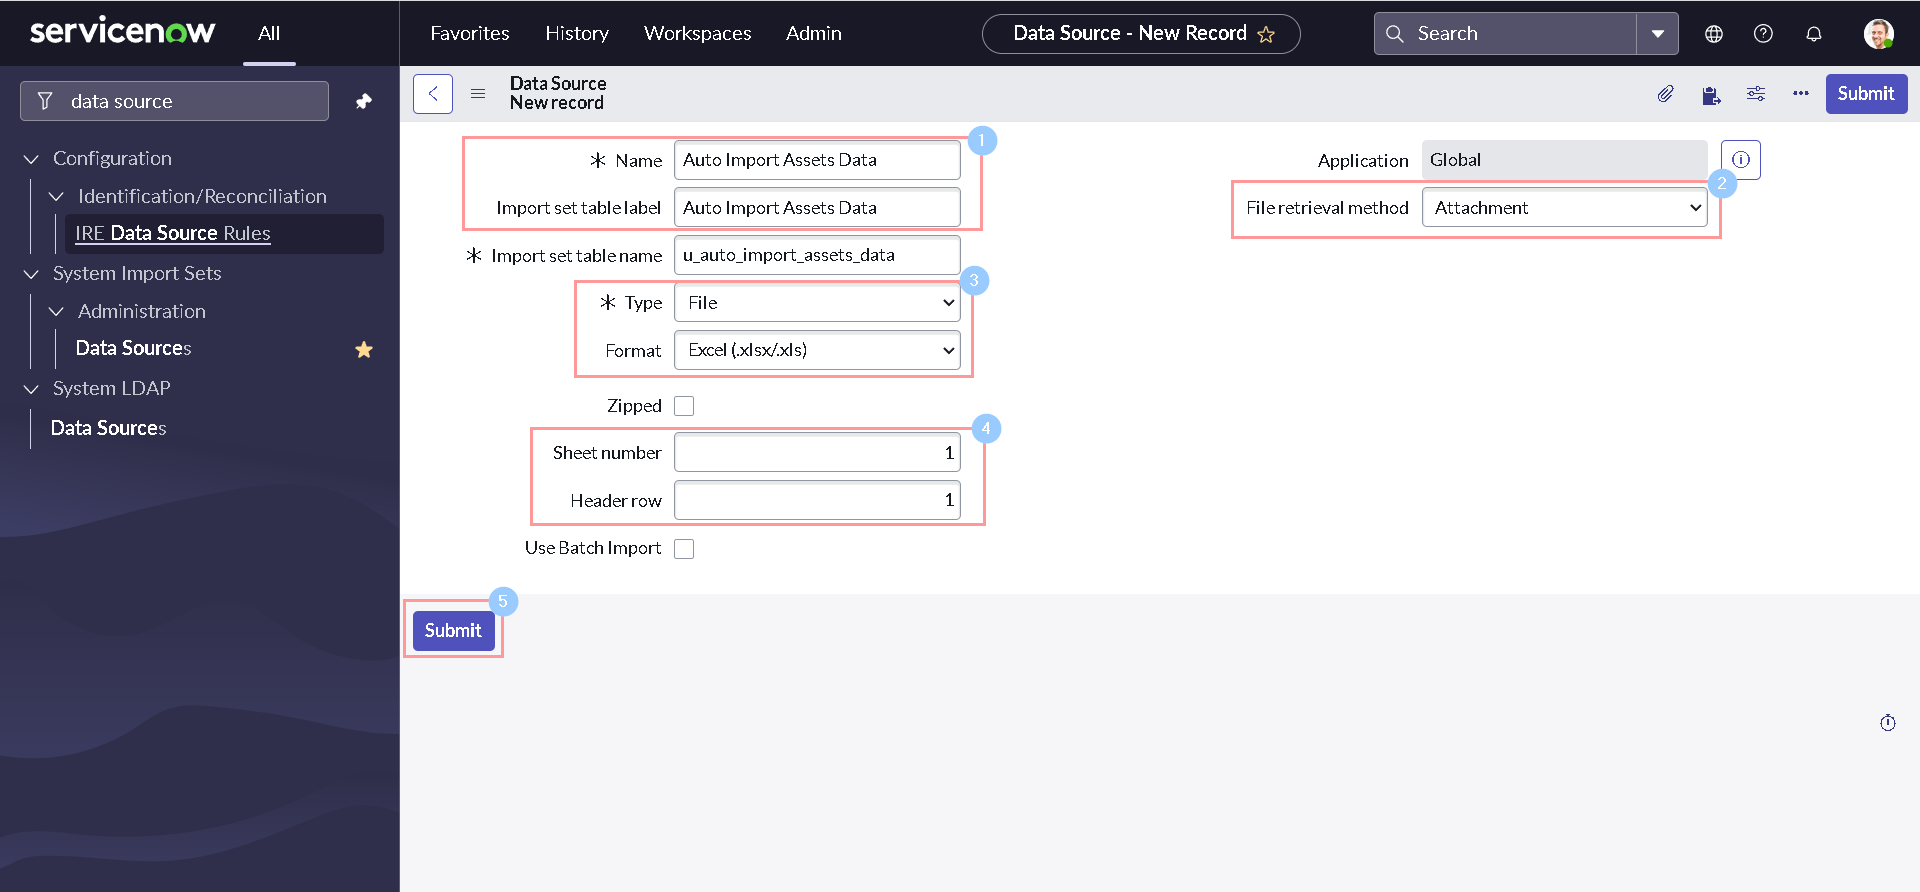Open more options ellipsis in header
Viewport: 1920px width, 892px height.
[1801, 93]
